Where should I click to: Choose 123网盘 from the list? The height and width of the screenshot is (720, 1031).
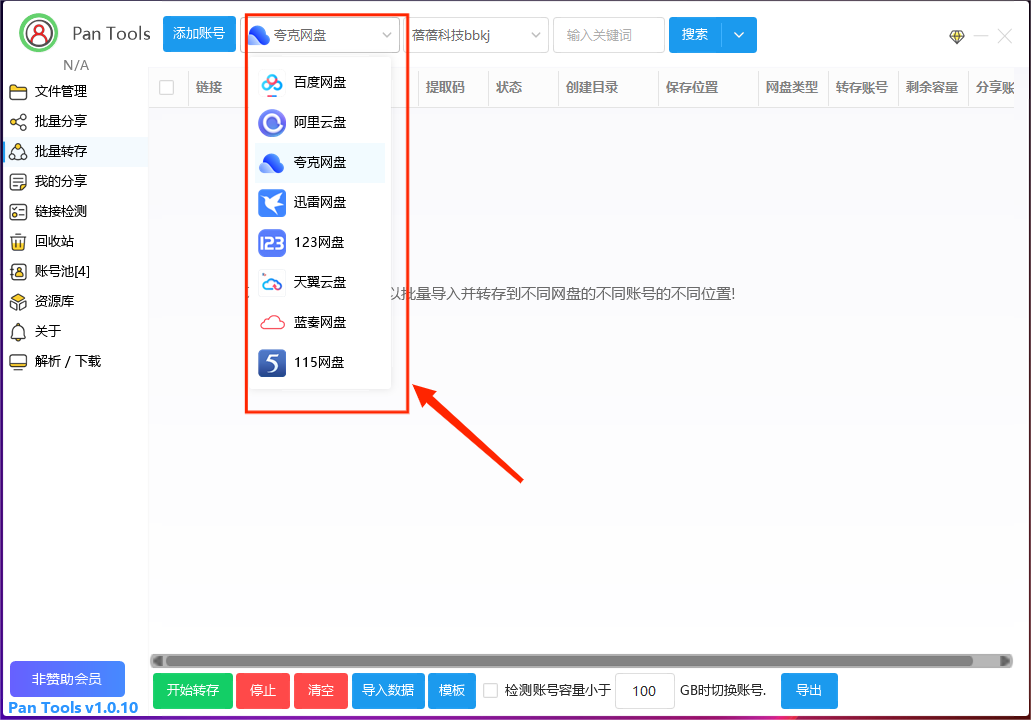[320, 243]
